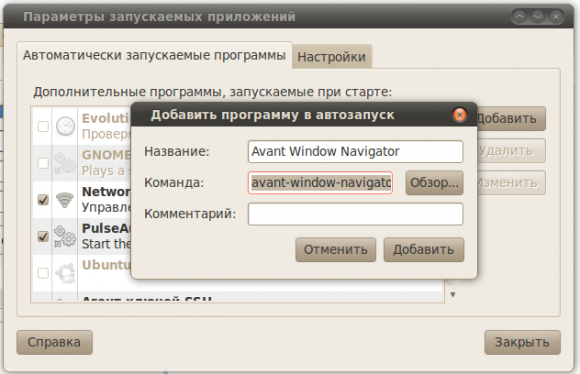Click the Закрыть button
This screenshot has width=580, height=374.
click(x=522, y=342)
